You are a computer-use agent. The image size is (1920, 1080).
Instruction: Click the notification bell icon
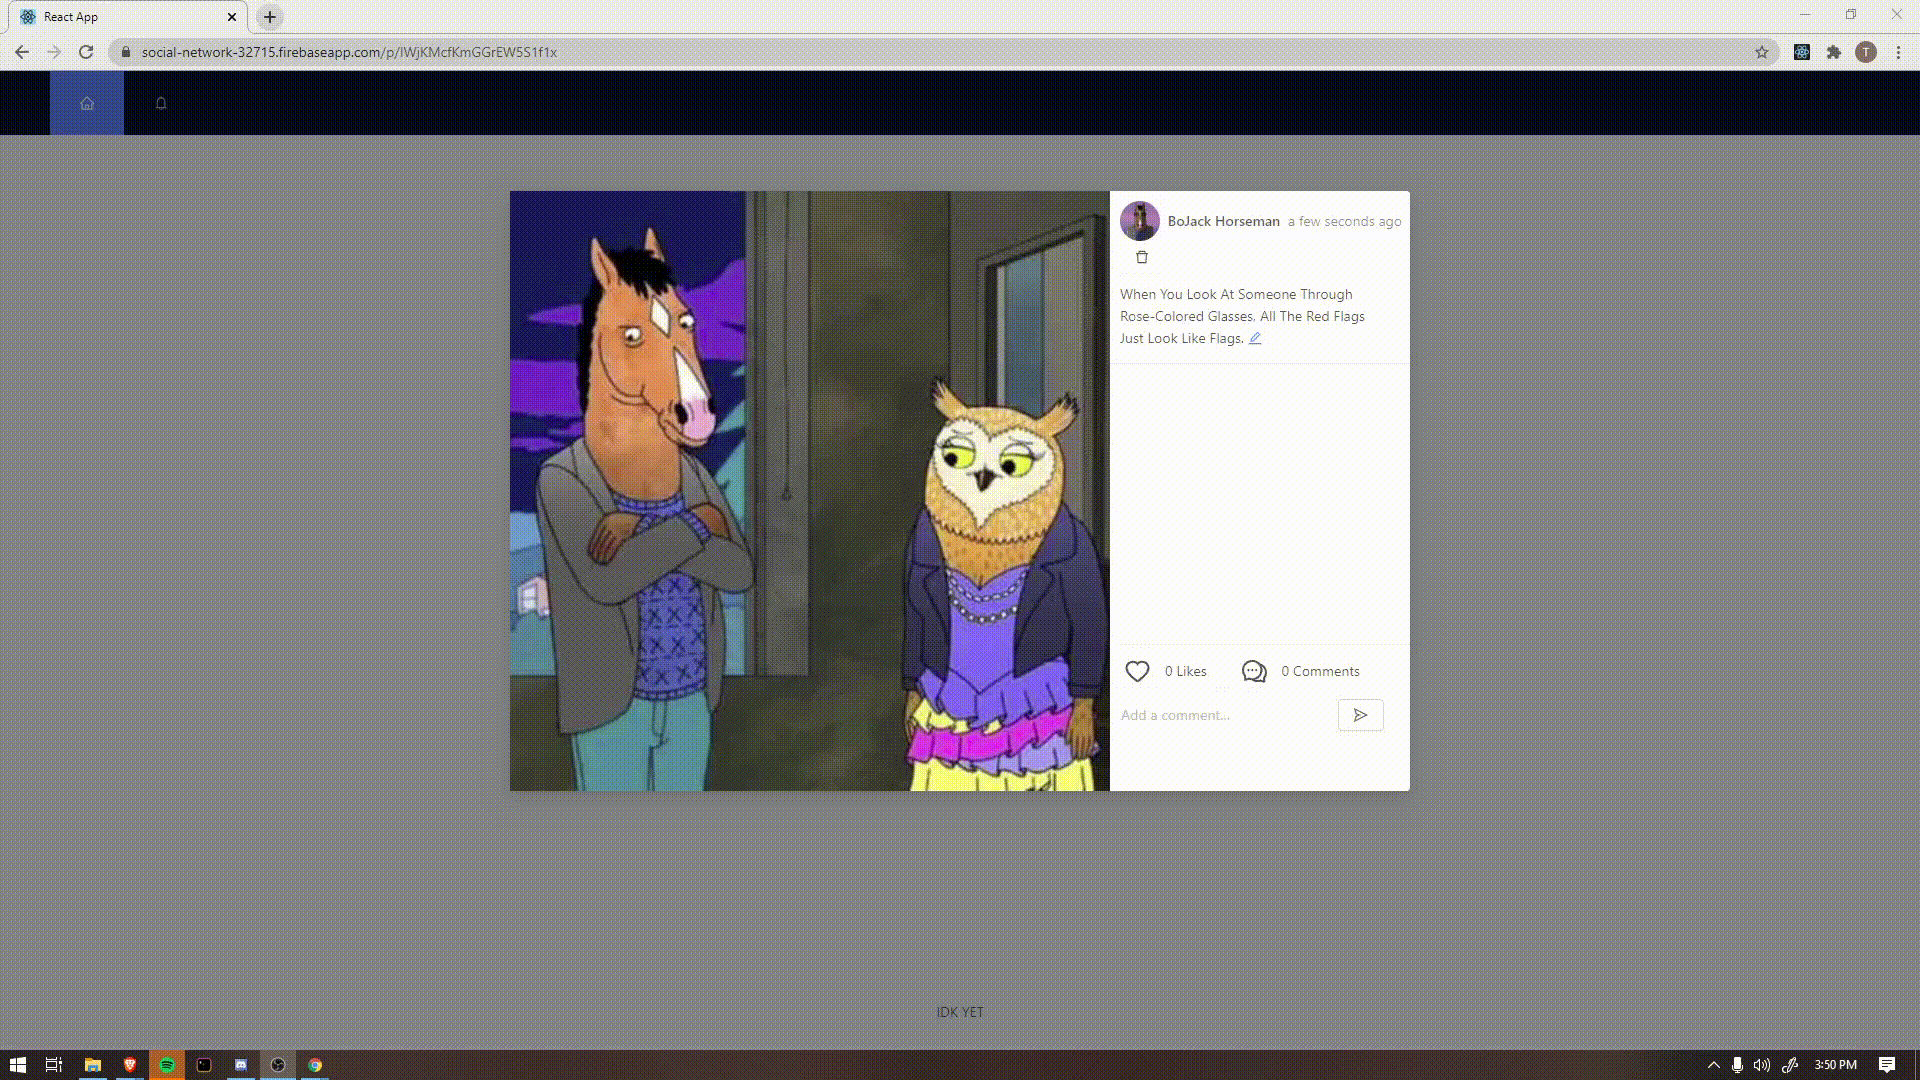(161, 103)
